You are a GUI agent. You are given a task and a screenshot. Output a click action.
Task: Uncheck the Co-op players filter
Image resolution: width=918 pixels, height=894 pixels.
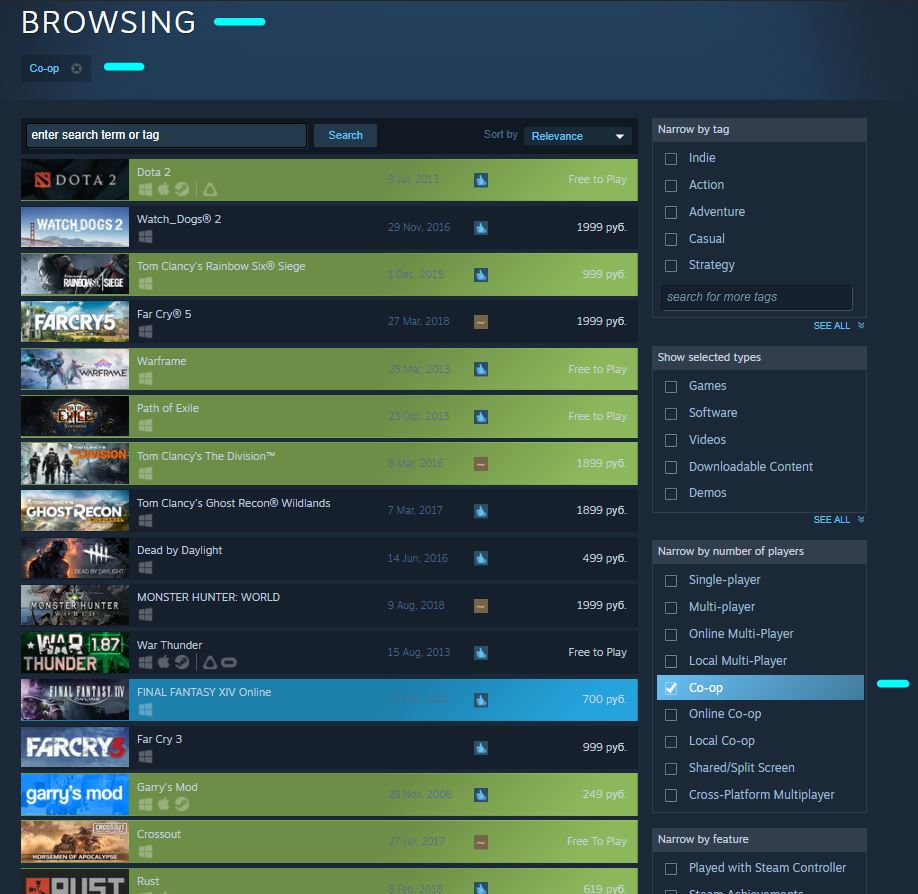671,688
